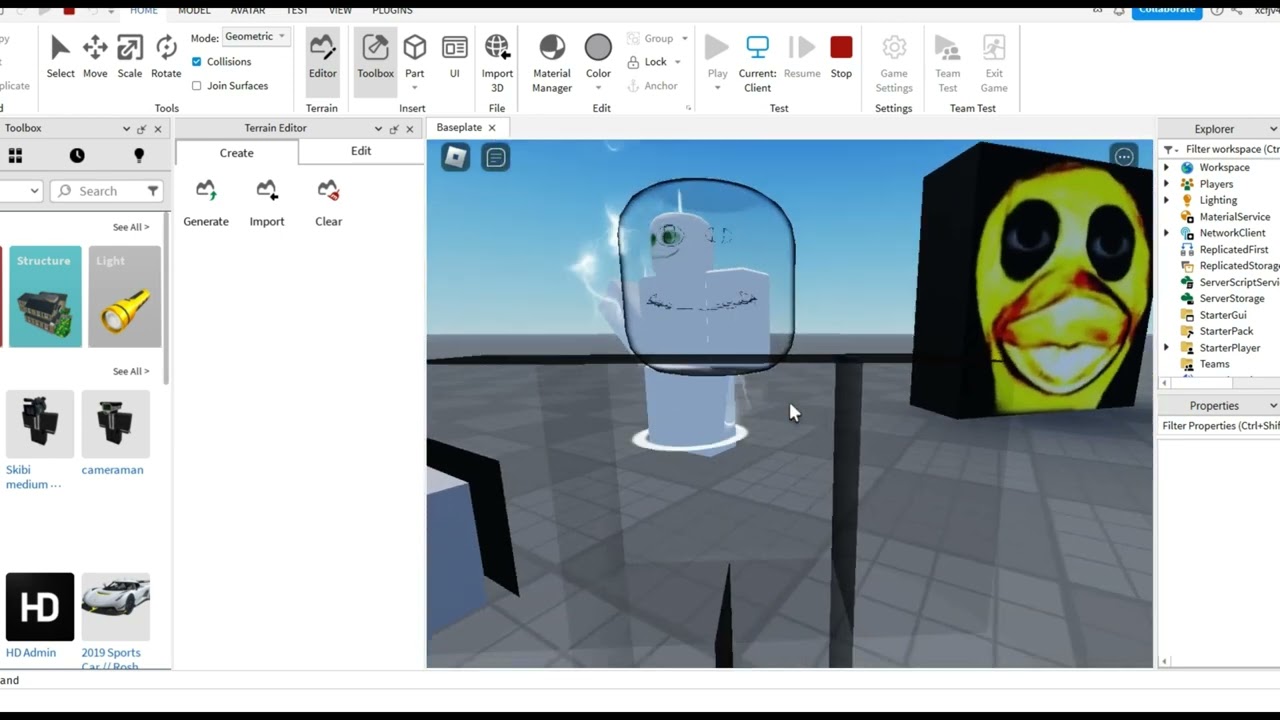Viewport: 1280px width, 720px height.
Task: Click Filter Properties input field
Action: [x=1219, y=426]
